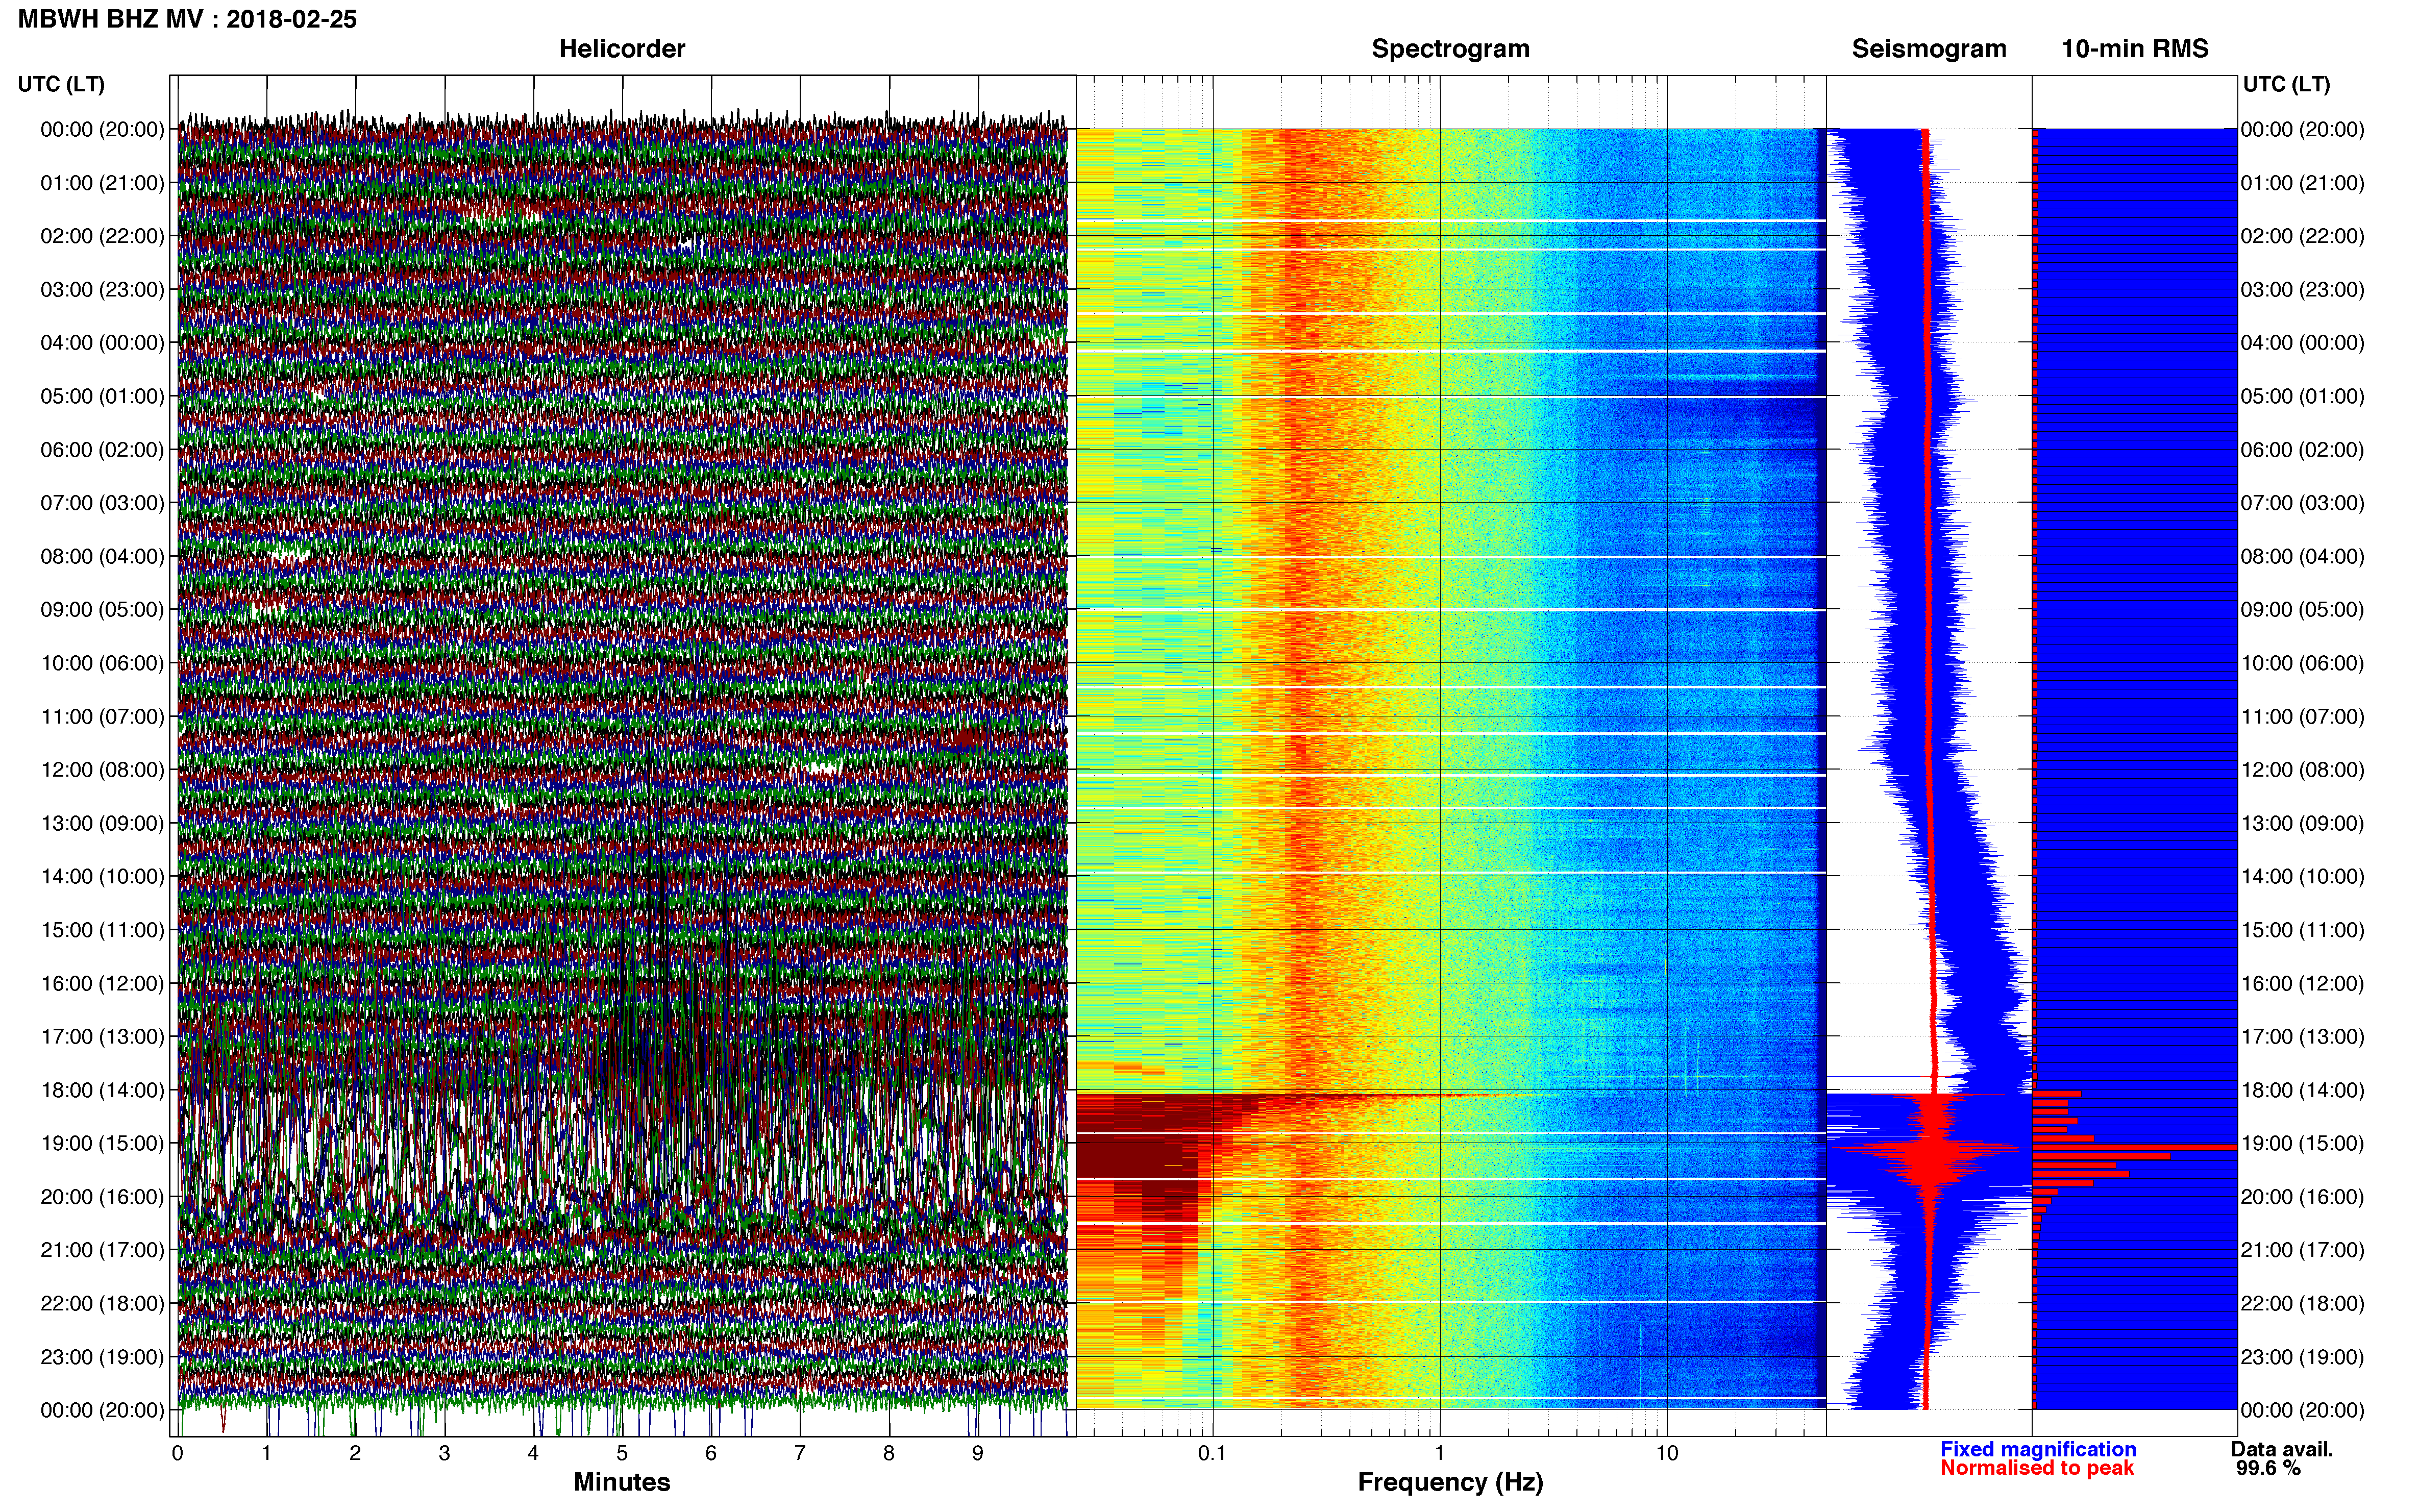Click the left '05:00 (01:00)' time label
The width and height of the screenshot is (2419, 1512).
click(x=102, y=396)
